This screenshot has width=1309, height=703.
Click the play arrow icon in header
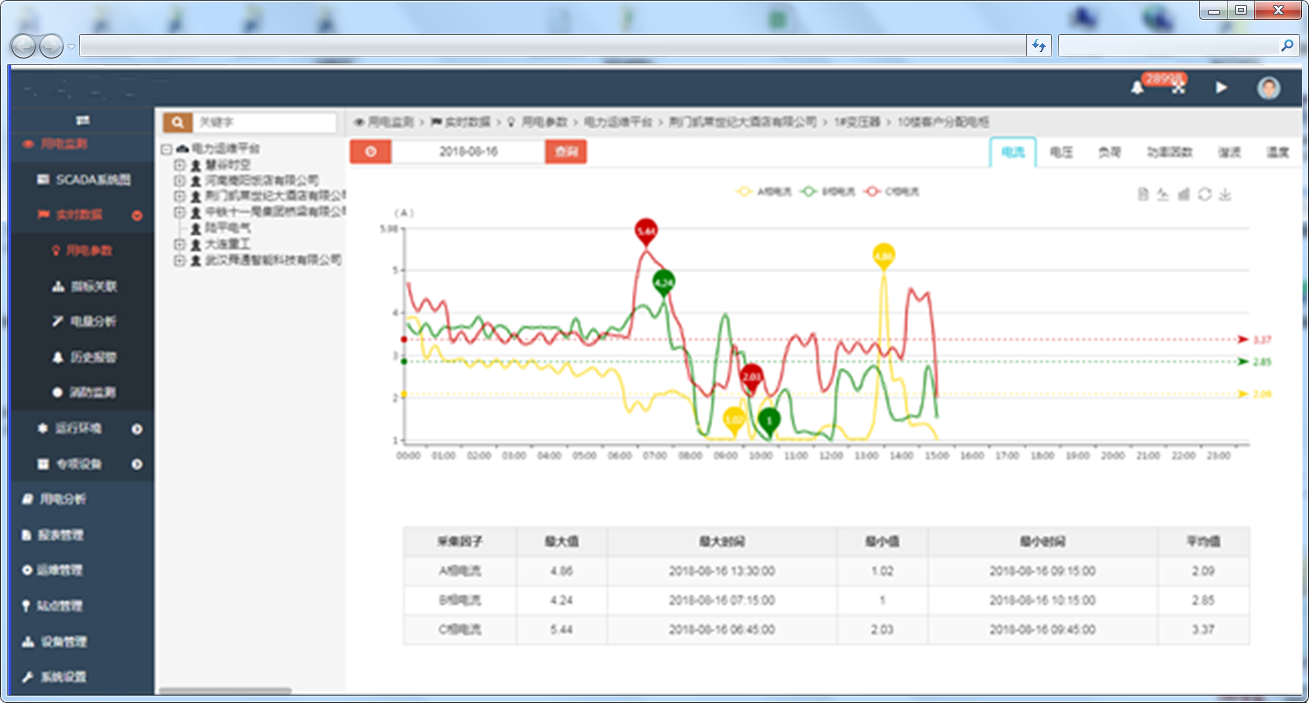coord(1221,88)
